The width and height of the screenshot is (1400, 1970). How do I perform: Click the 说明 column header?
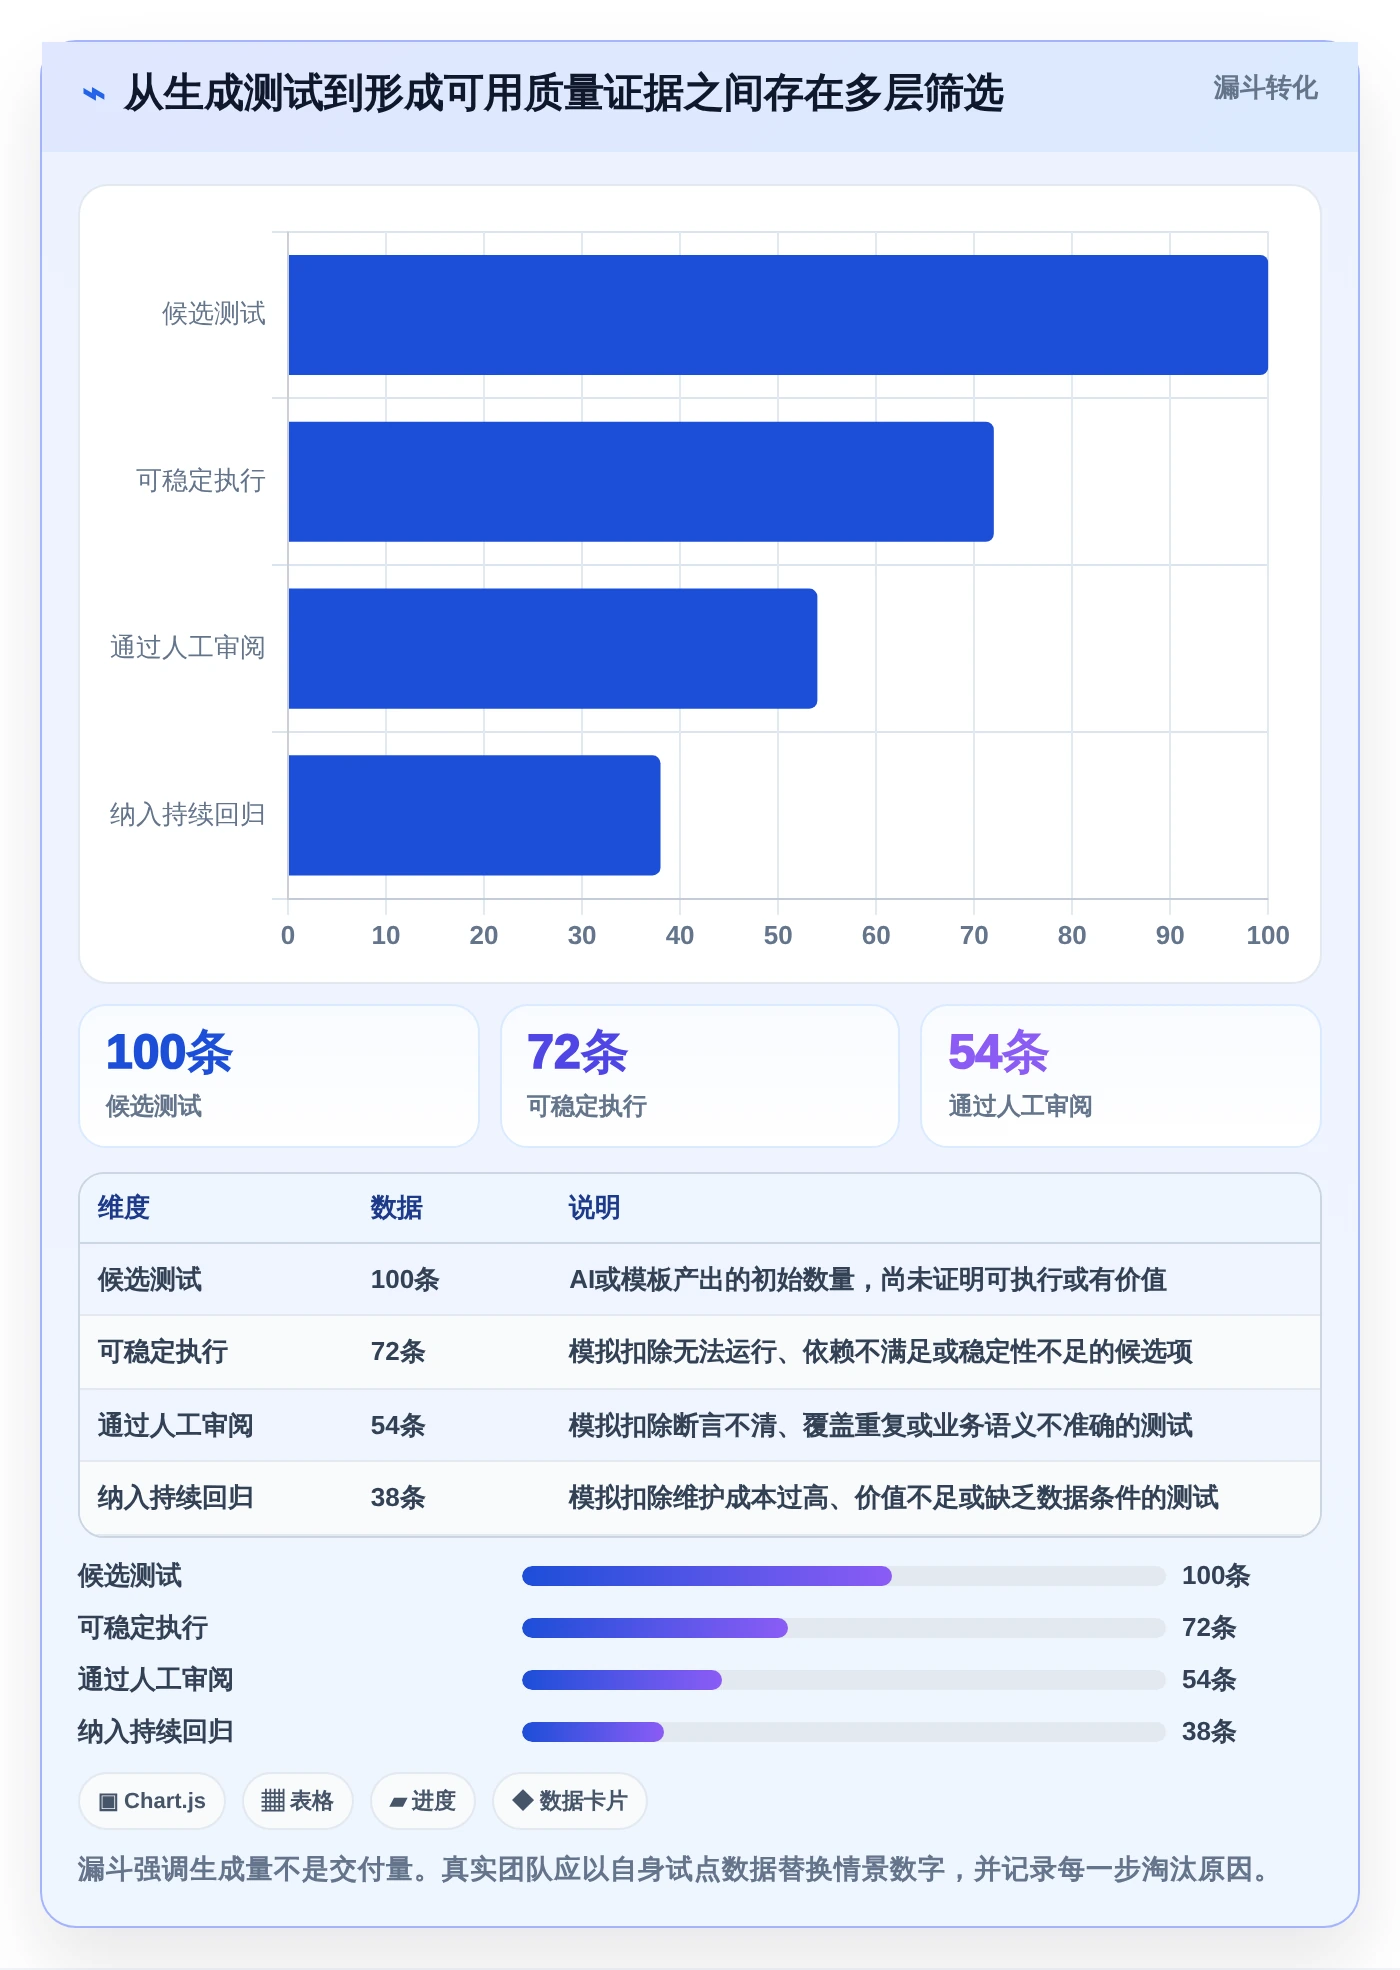coord(594,1207)
